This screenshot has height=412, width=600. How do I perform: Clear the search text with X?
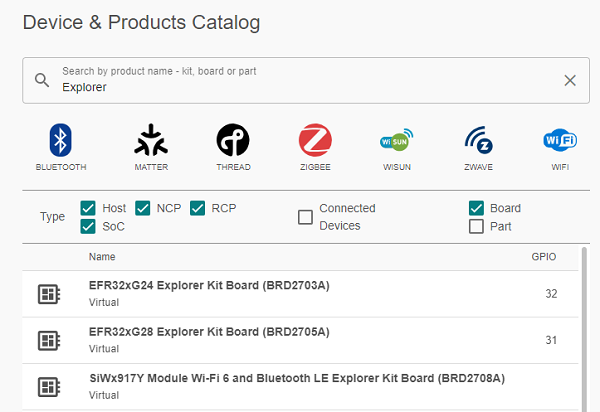click(x=570, y=80)
